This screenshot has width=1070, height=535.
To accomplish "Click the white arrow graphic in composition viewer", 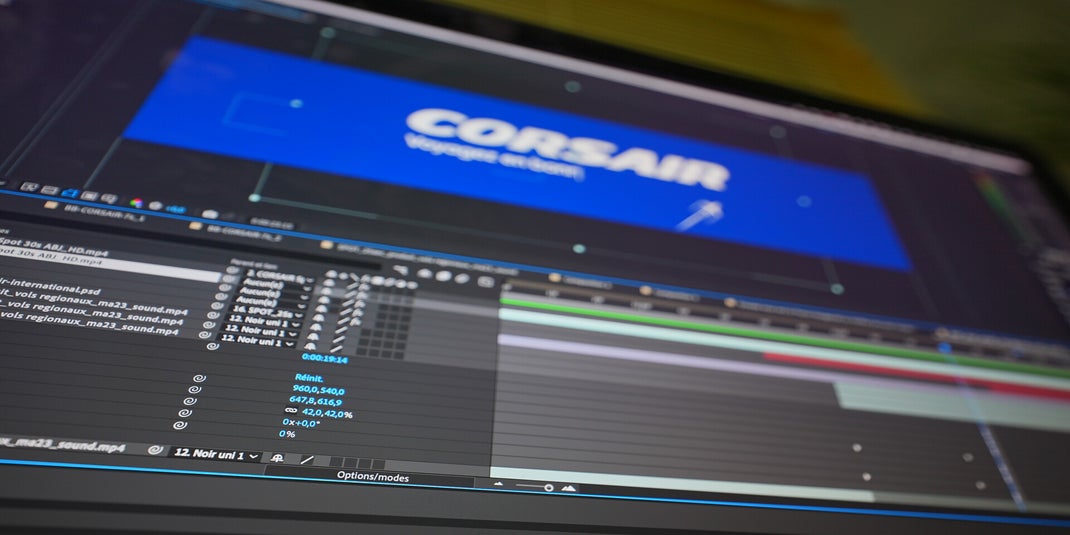I will click(699, 216).
